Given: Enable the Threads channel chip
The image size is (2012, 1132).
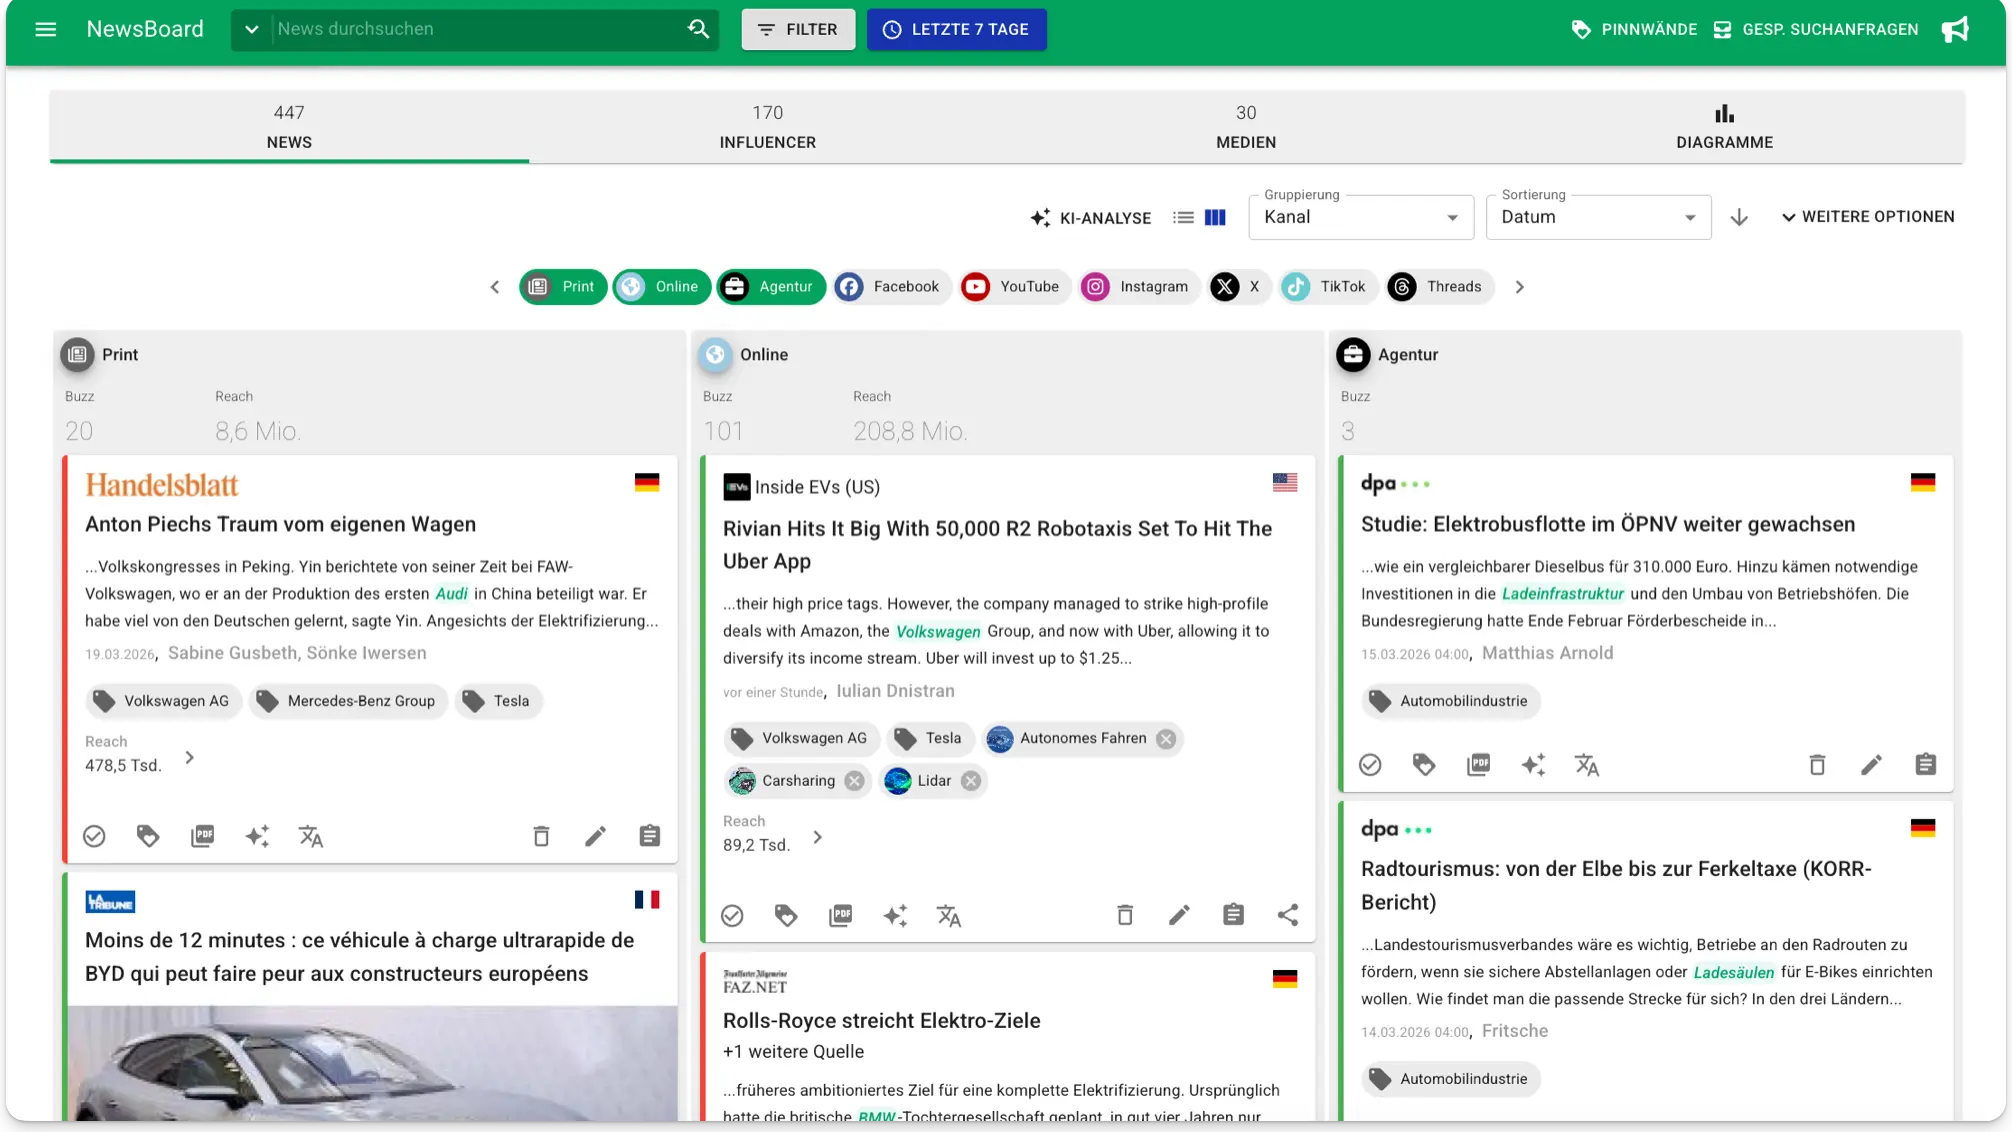Looking at the screenshot, I should [x=1440, y=287].
